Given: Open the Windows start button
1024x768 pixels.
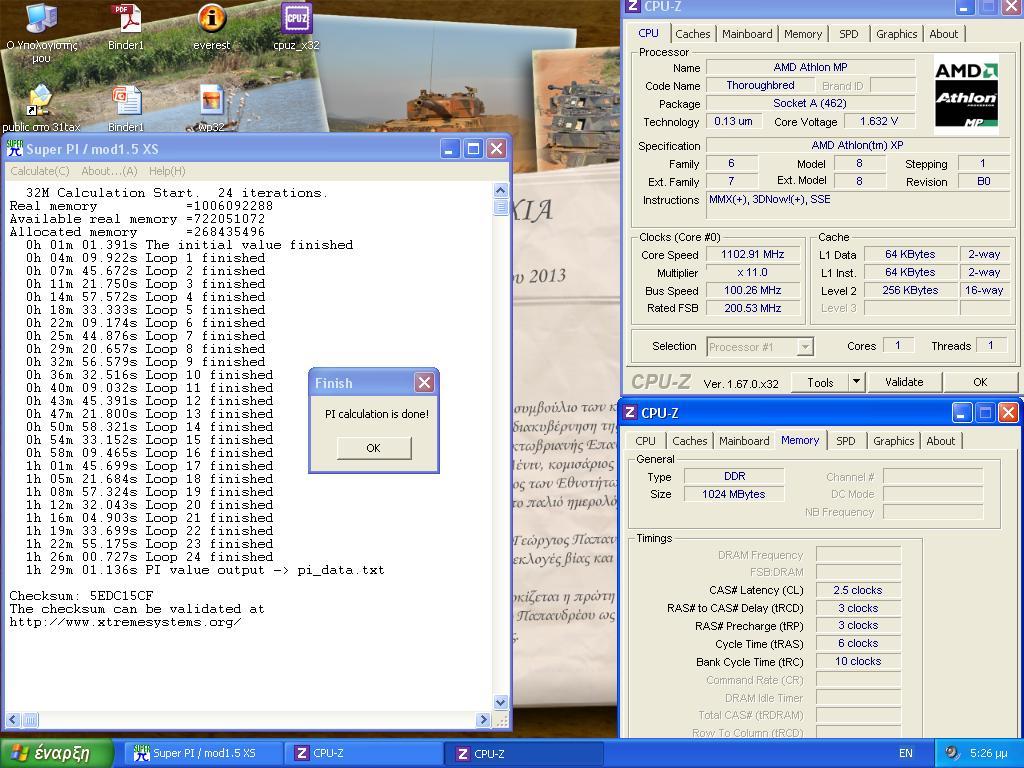Looking at the screenshot, I should [x=56, y=753].
